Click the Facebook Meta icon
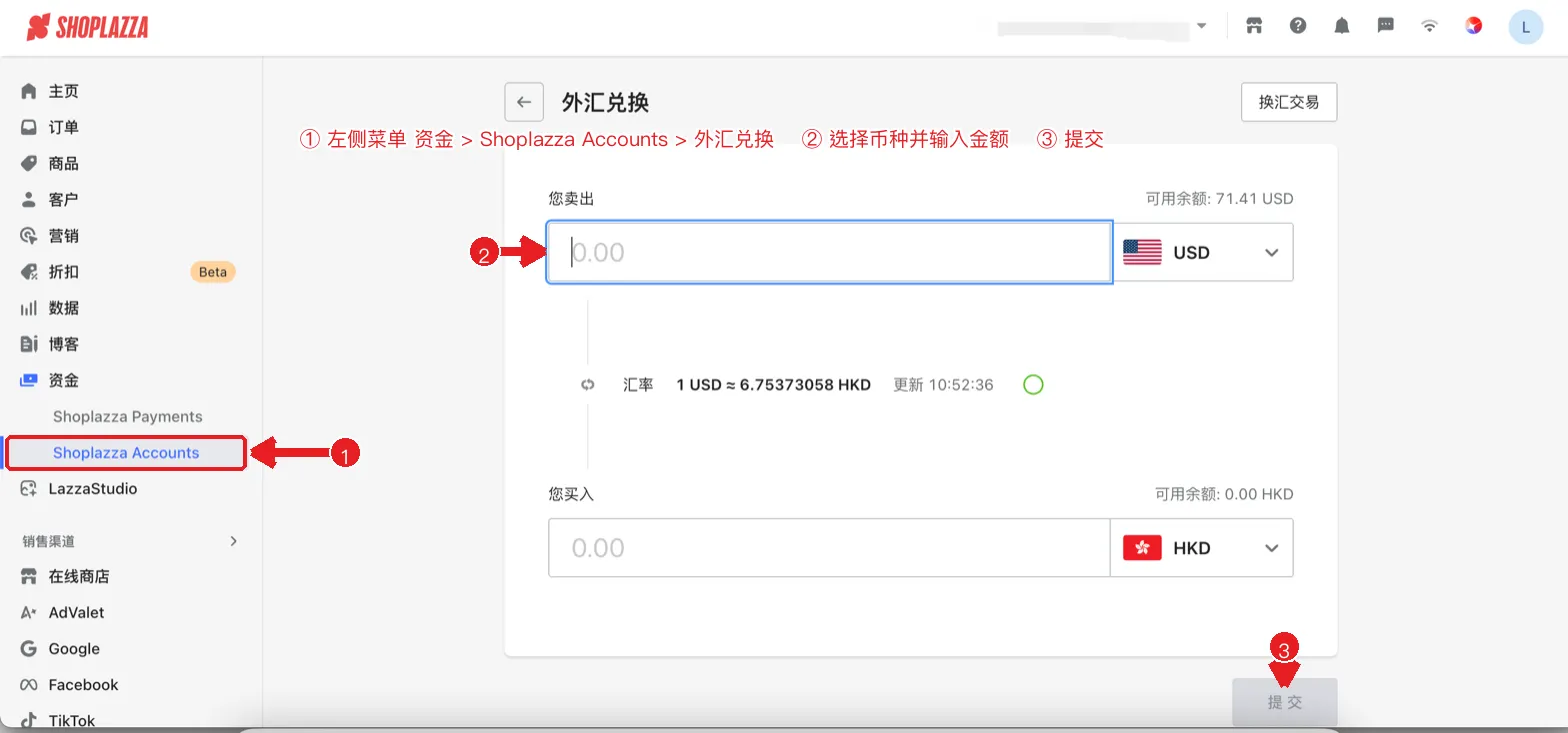Image resolution: width=1568 pixels, height=733 pixels. click(x=29, y=685)
